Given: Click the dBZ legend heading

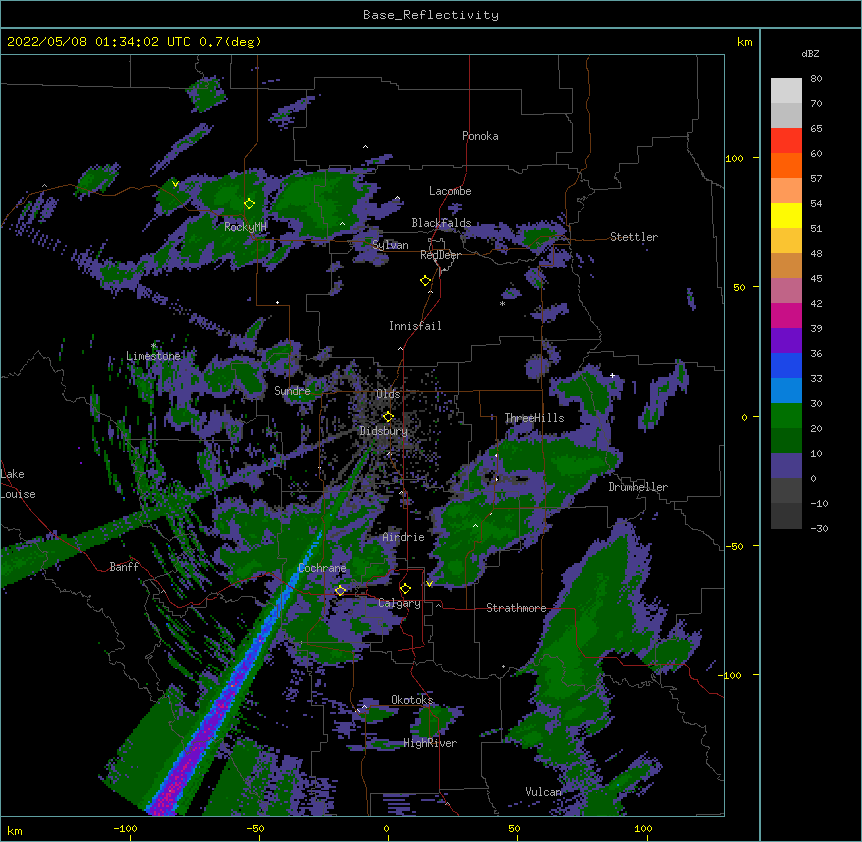Looking at the screenshot, I should pyautogui.click(x=810, y=54).
